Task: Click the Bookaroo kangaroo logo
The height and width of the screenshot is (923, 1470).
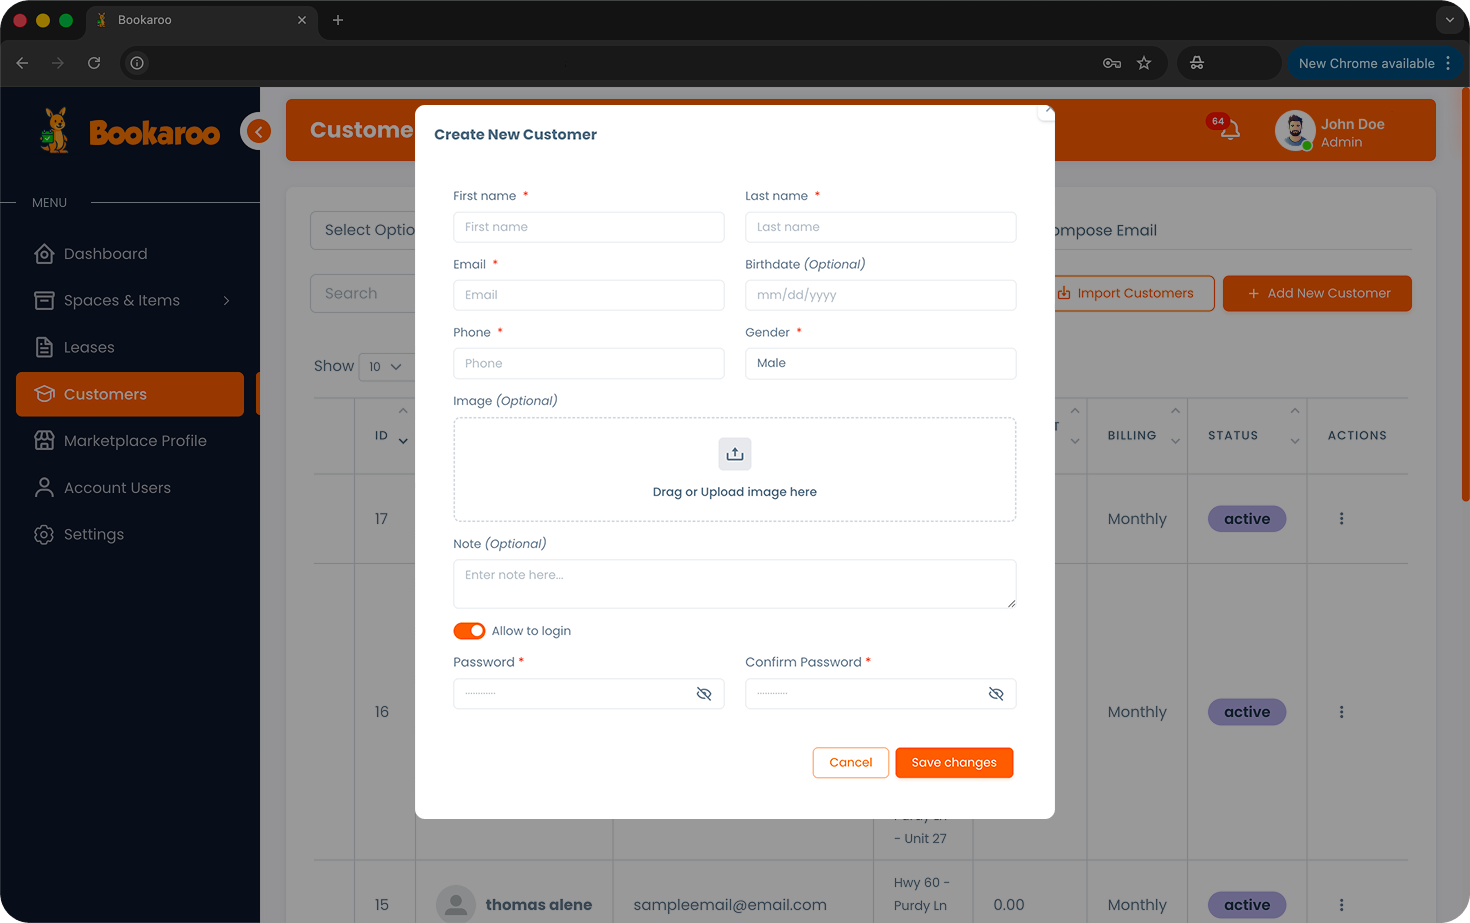Action: click(x=53, y=130)
